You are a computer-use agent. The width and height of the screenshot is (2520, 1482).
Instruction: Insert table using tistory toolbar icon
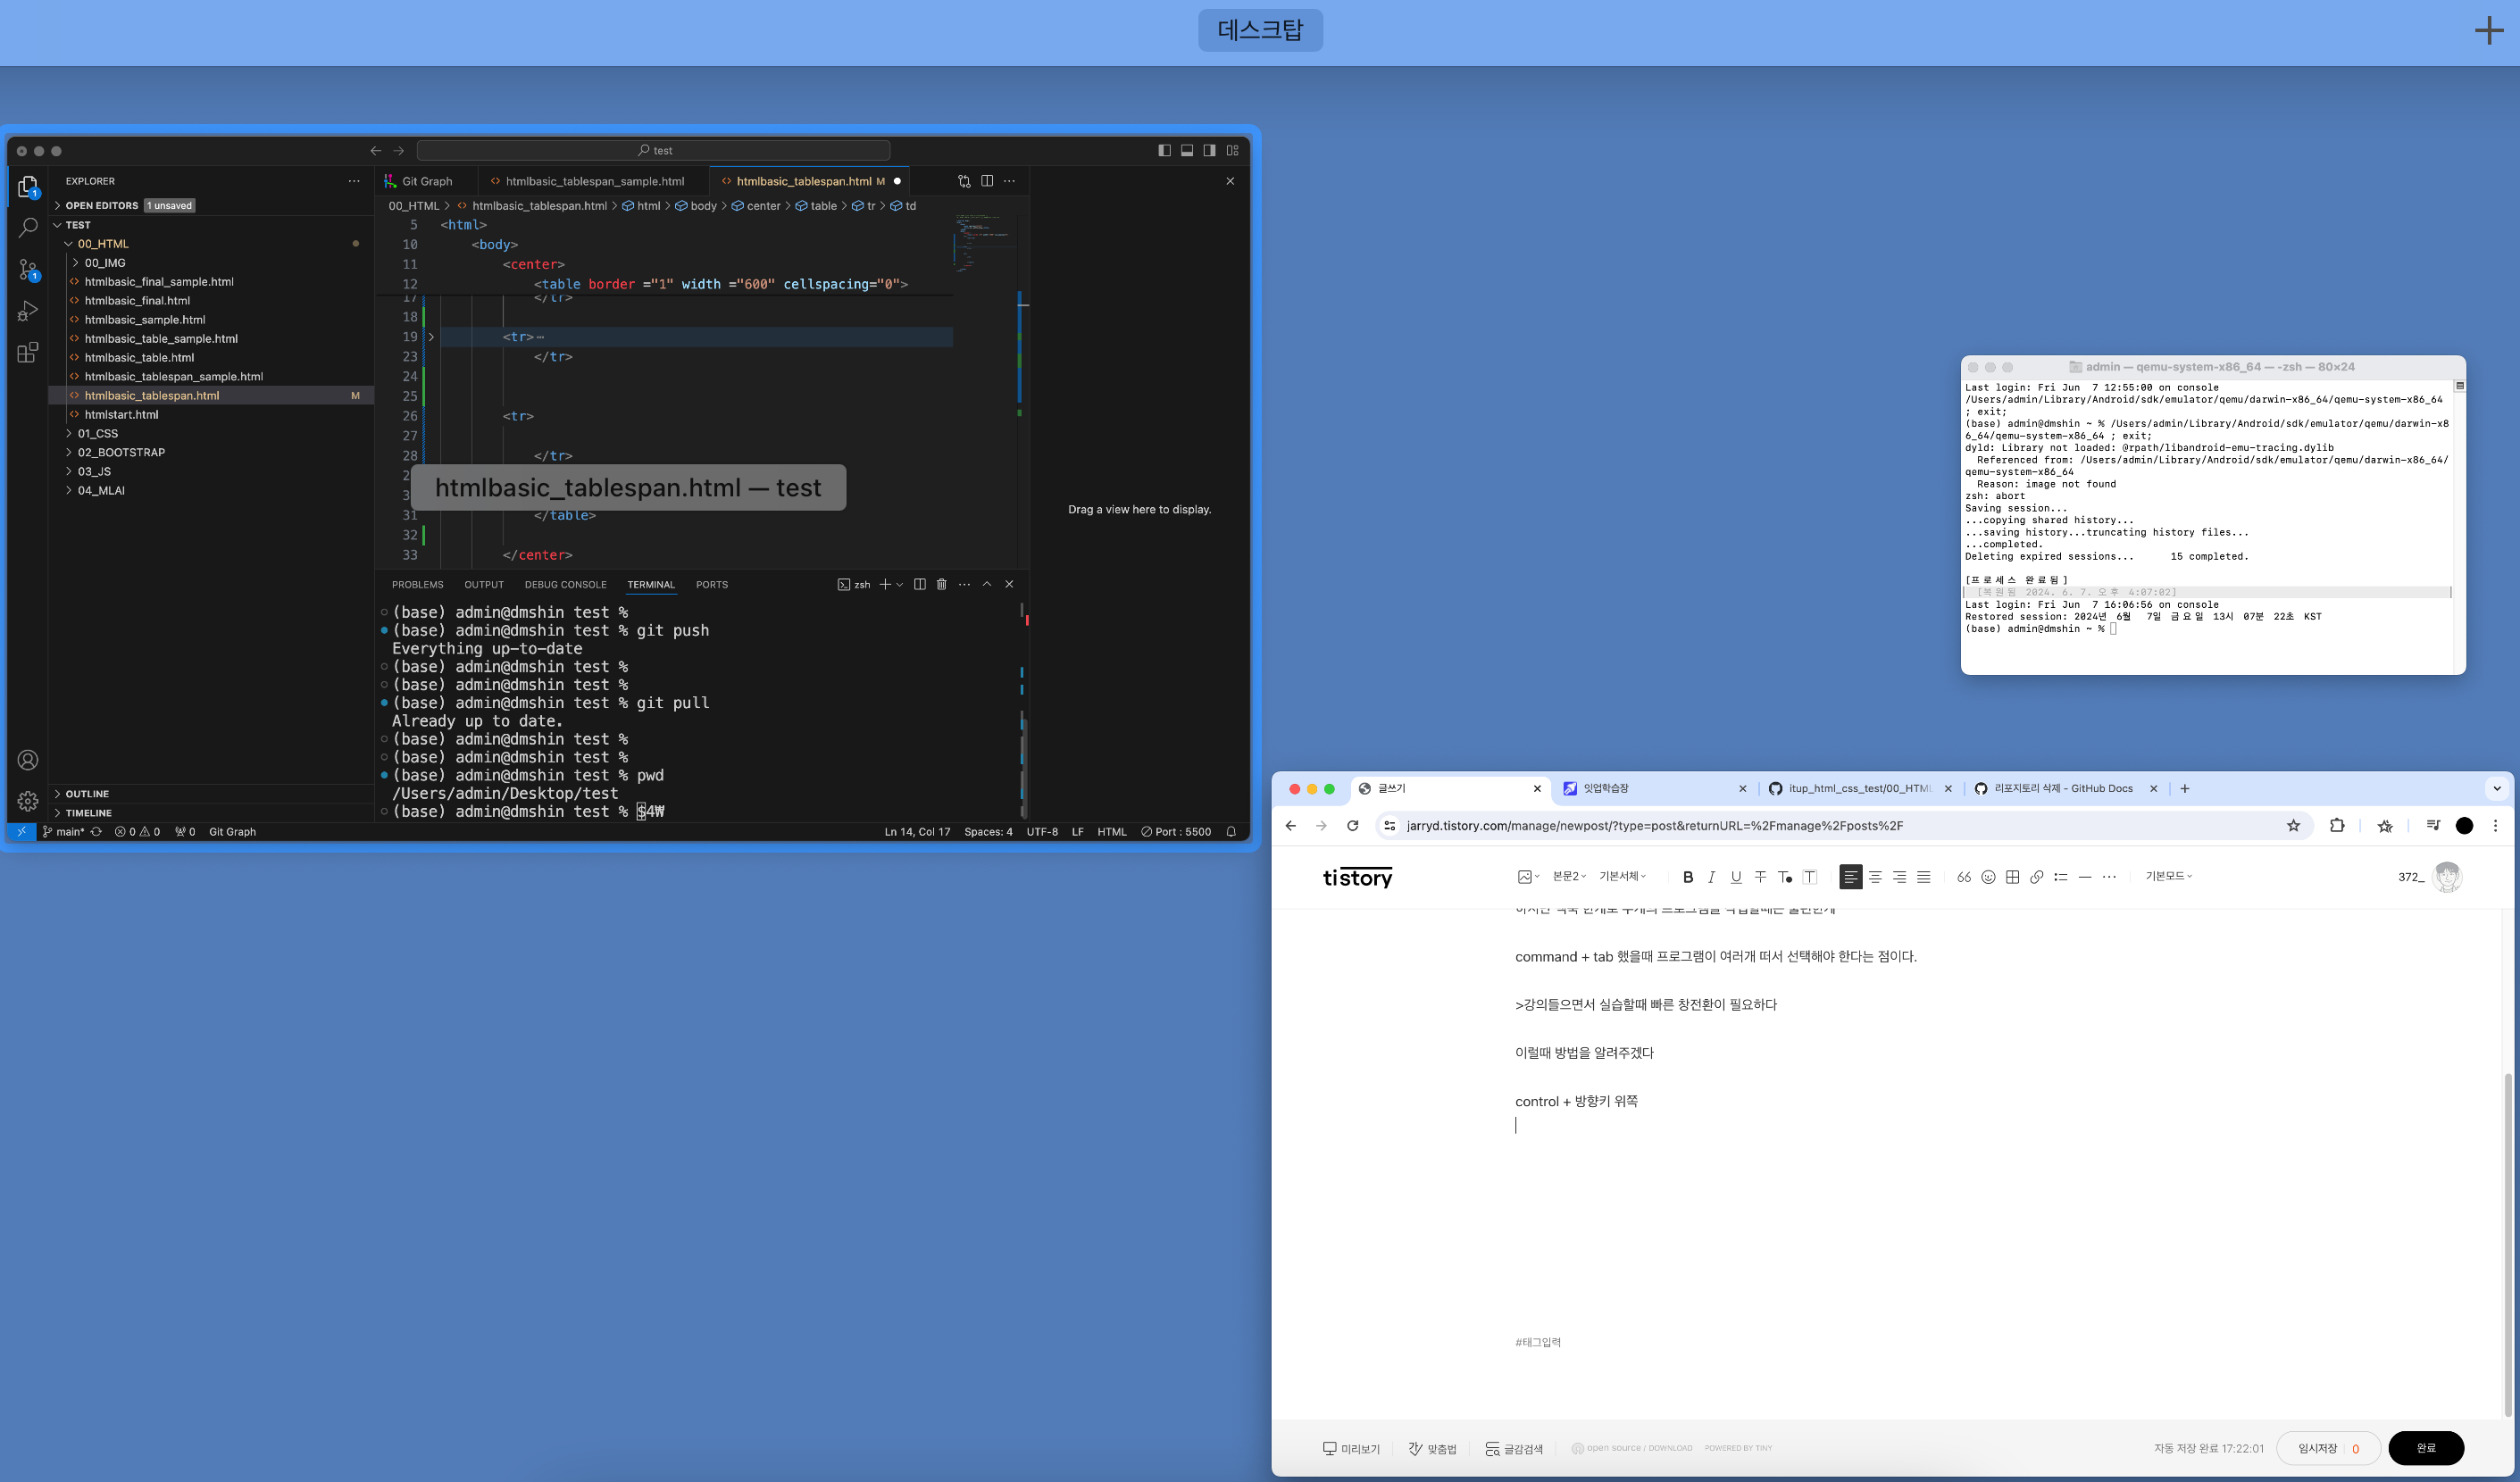point(2012,877)
